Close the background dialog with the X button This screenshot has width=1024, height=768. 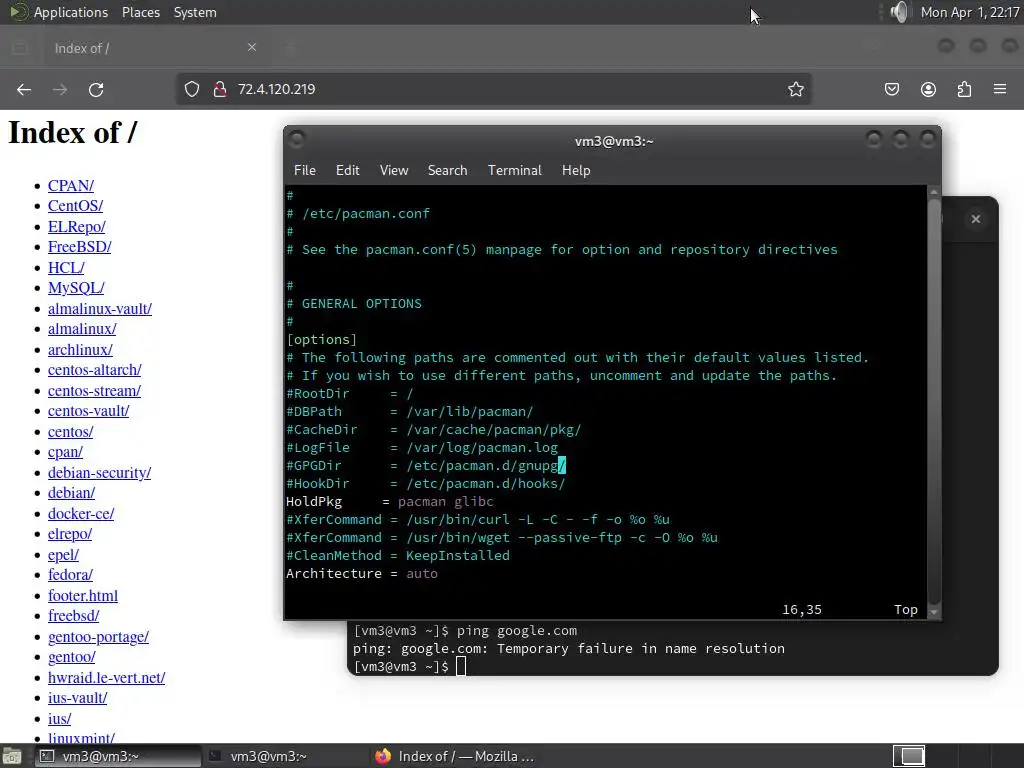tap(976, 219)
